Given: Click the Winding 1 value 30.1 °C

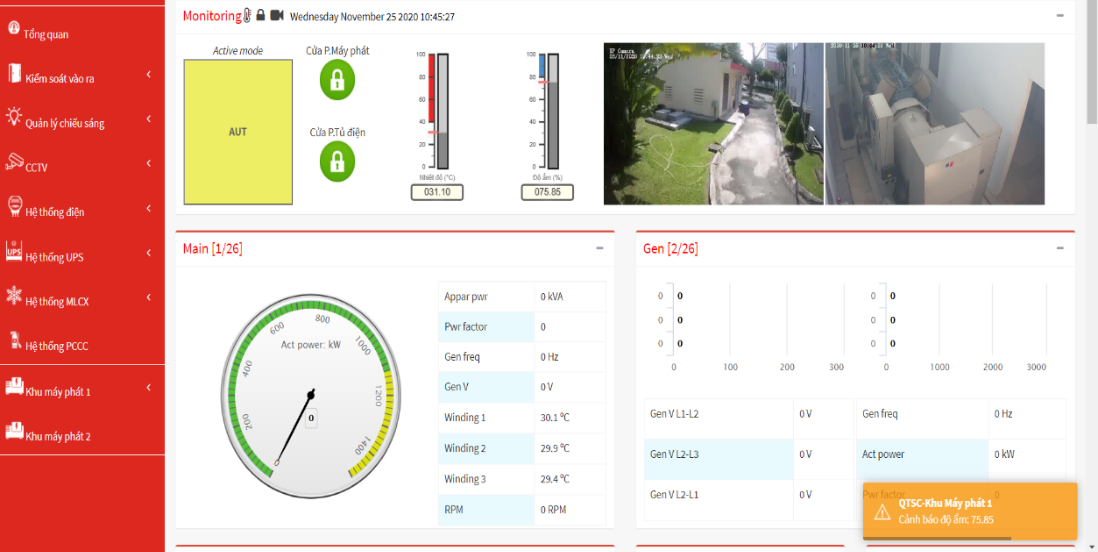Looking at the screenshot, I should click(555, 418).
